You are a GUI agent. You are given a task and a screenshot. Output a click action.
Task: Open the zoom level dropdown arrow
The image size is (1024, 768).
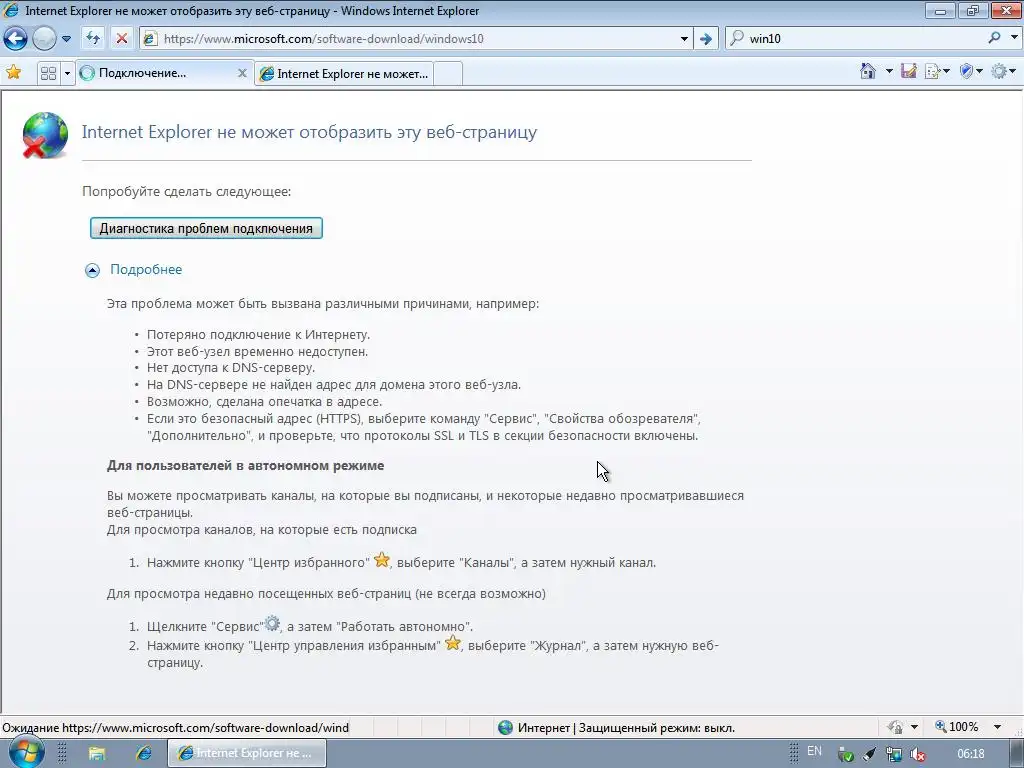coord(997,727)
